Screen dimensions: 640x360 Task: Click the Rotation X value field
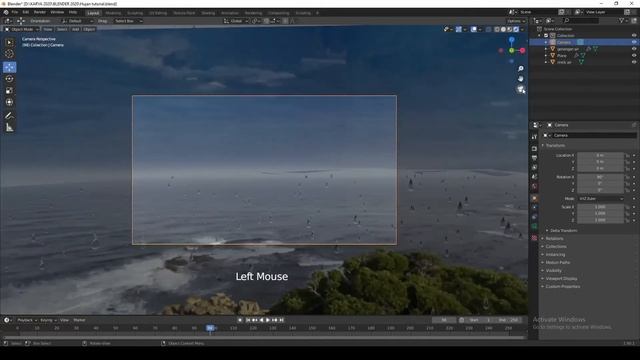point(600,177)
